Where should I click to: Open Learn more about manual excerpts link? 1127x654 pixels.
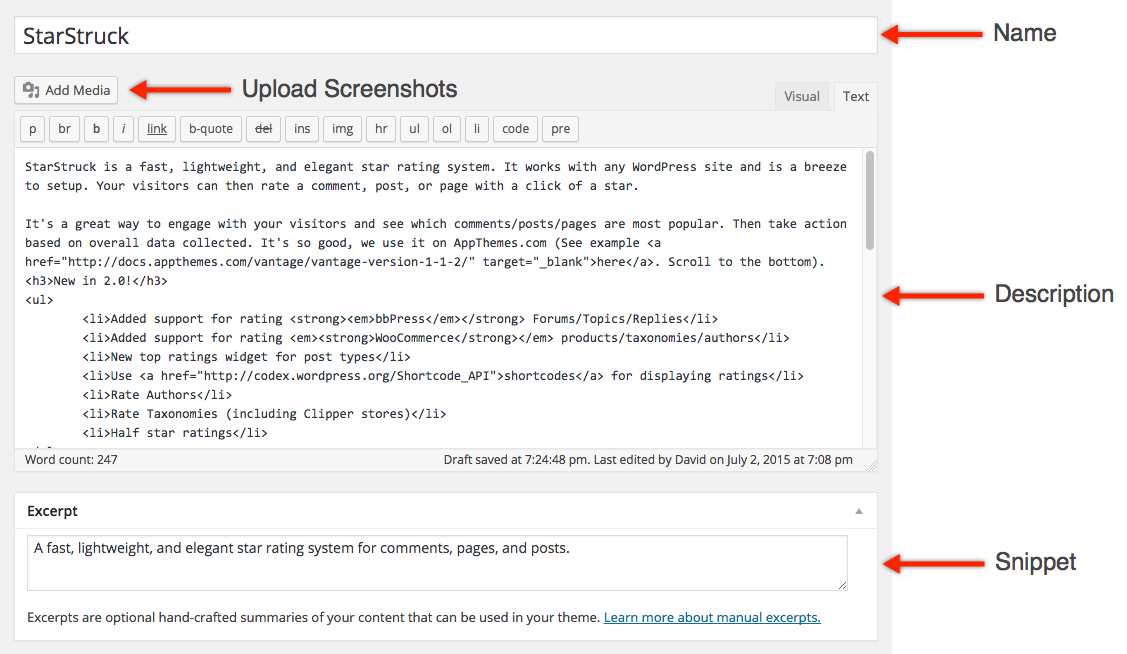coord(712,617)
